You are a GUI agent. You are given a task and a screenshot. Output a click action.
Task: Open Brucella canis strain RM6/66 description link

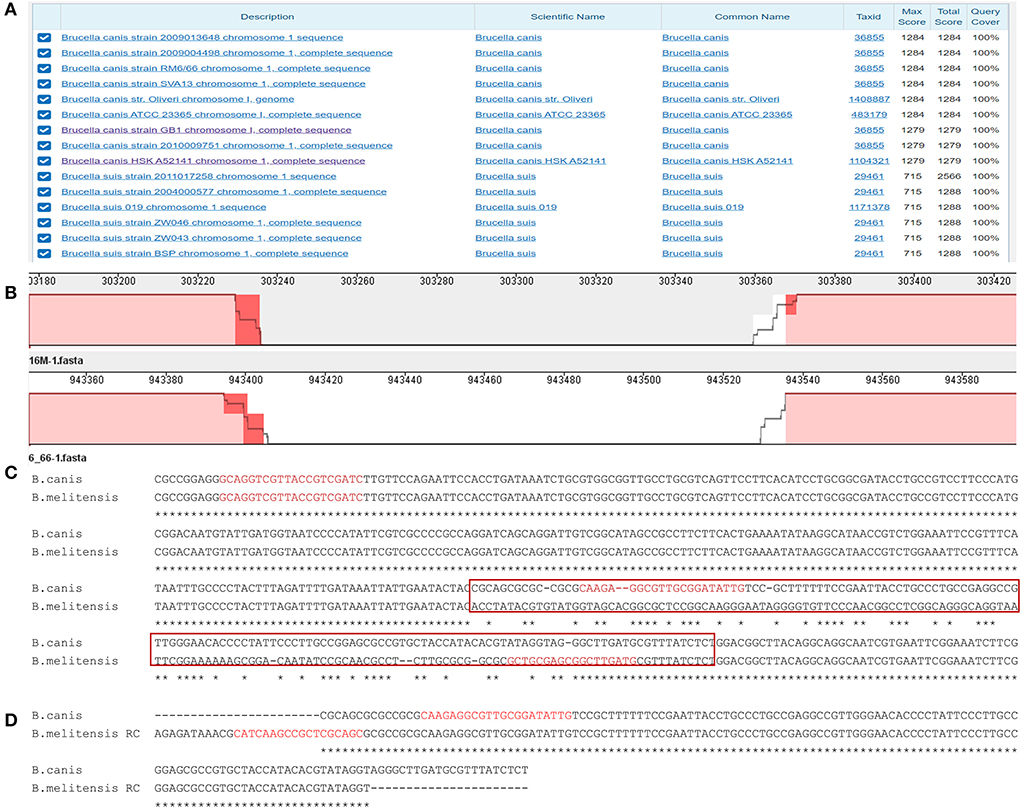pyautogui.click(x=216, y=68)
